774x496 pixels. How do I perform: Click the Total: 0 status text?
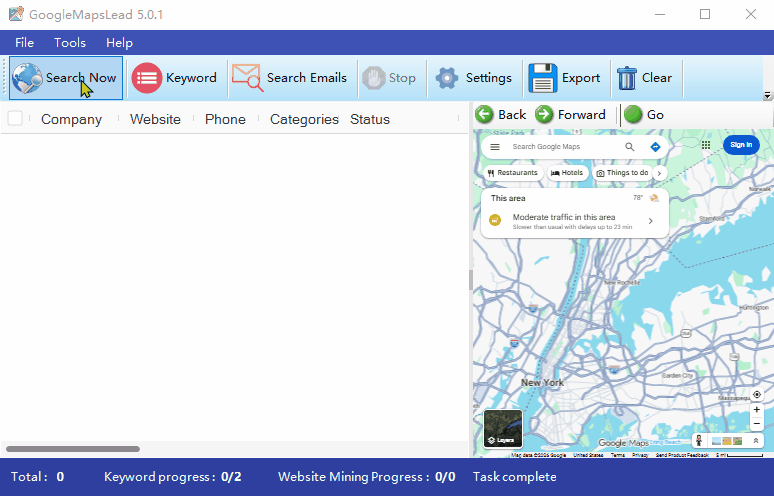[x=38, y=477]
